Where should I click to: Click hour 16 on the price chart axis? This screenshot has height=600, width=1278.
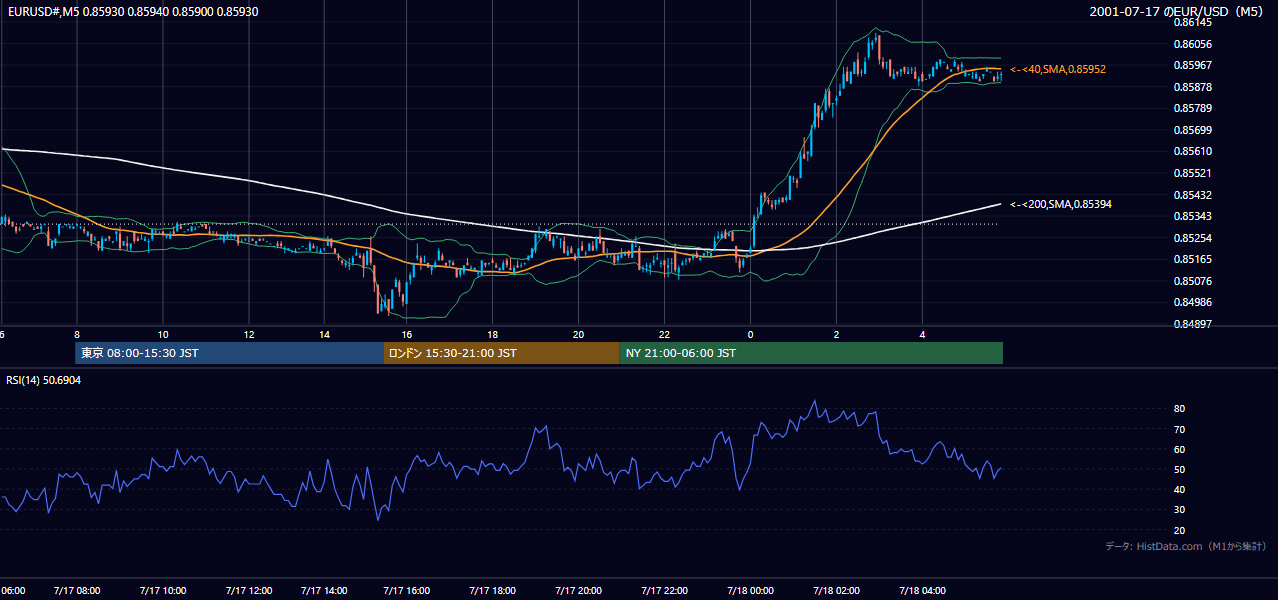pos(407,334)
